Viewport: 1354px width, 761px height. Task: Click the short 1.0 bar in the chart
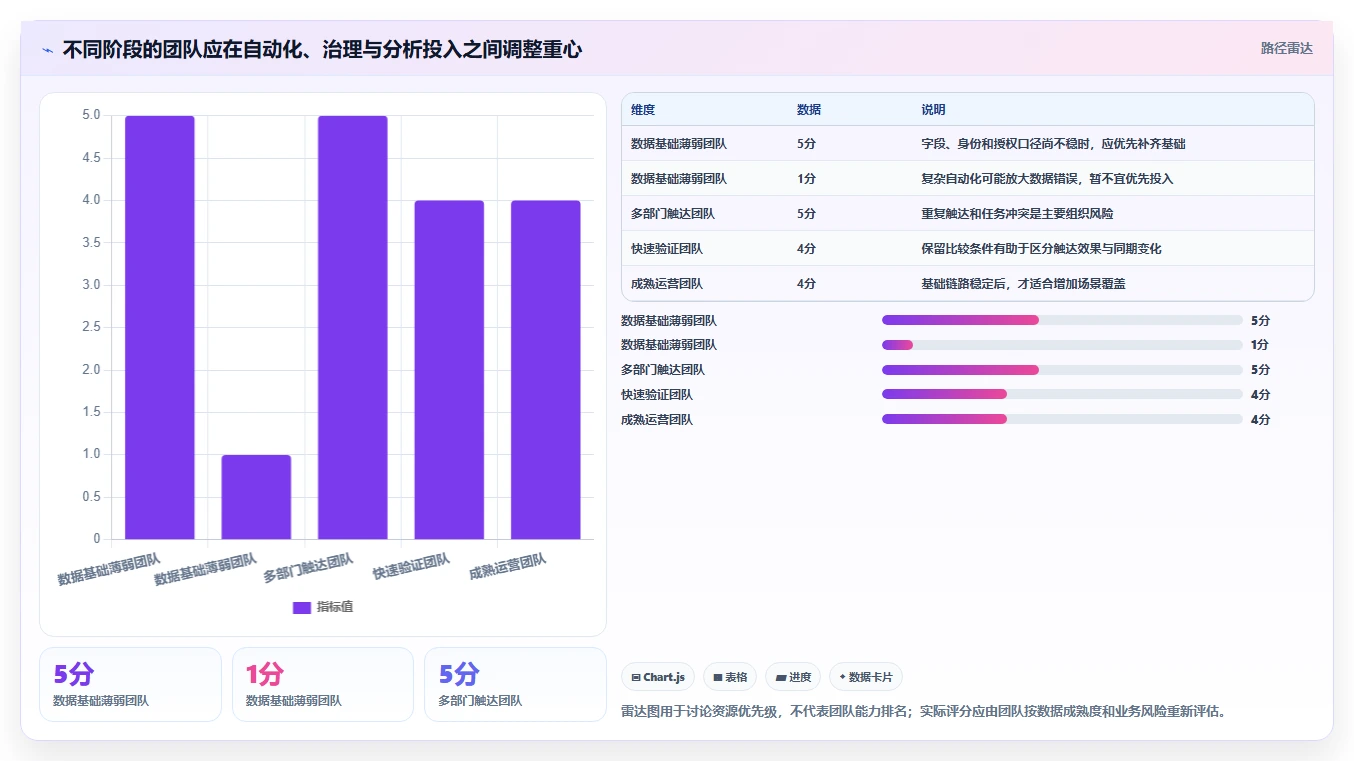pos(256,497)
